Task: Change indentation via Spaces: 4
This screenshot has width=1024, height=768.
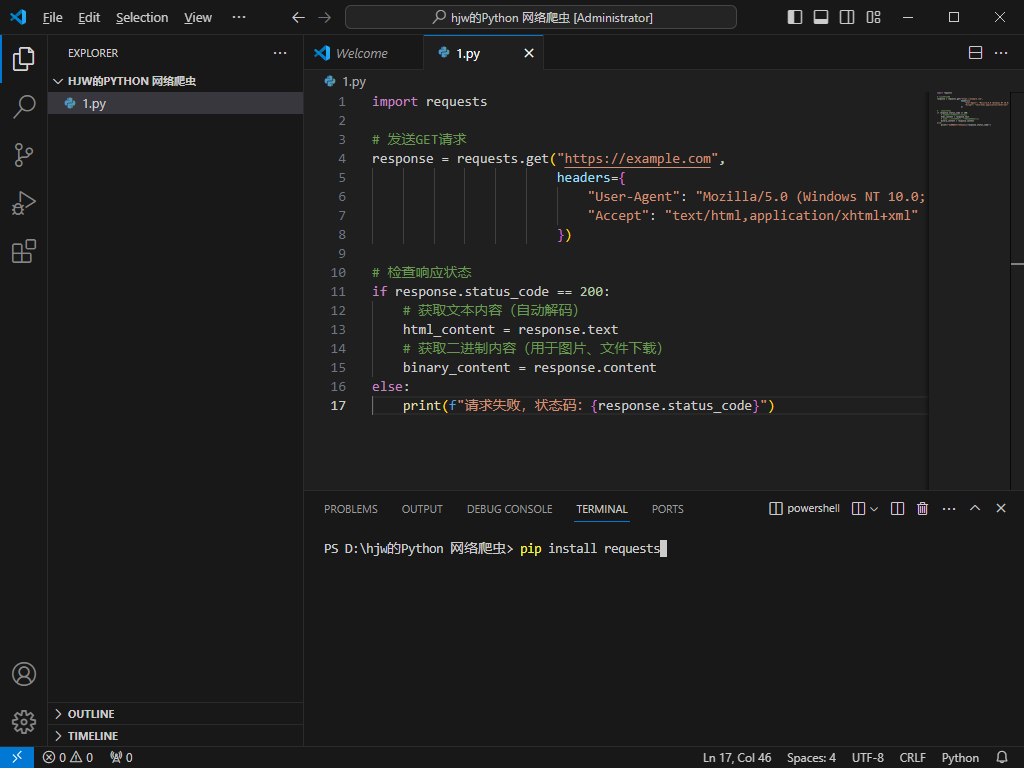Action: 811,758
